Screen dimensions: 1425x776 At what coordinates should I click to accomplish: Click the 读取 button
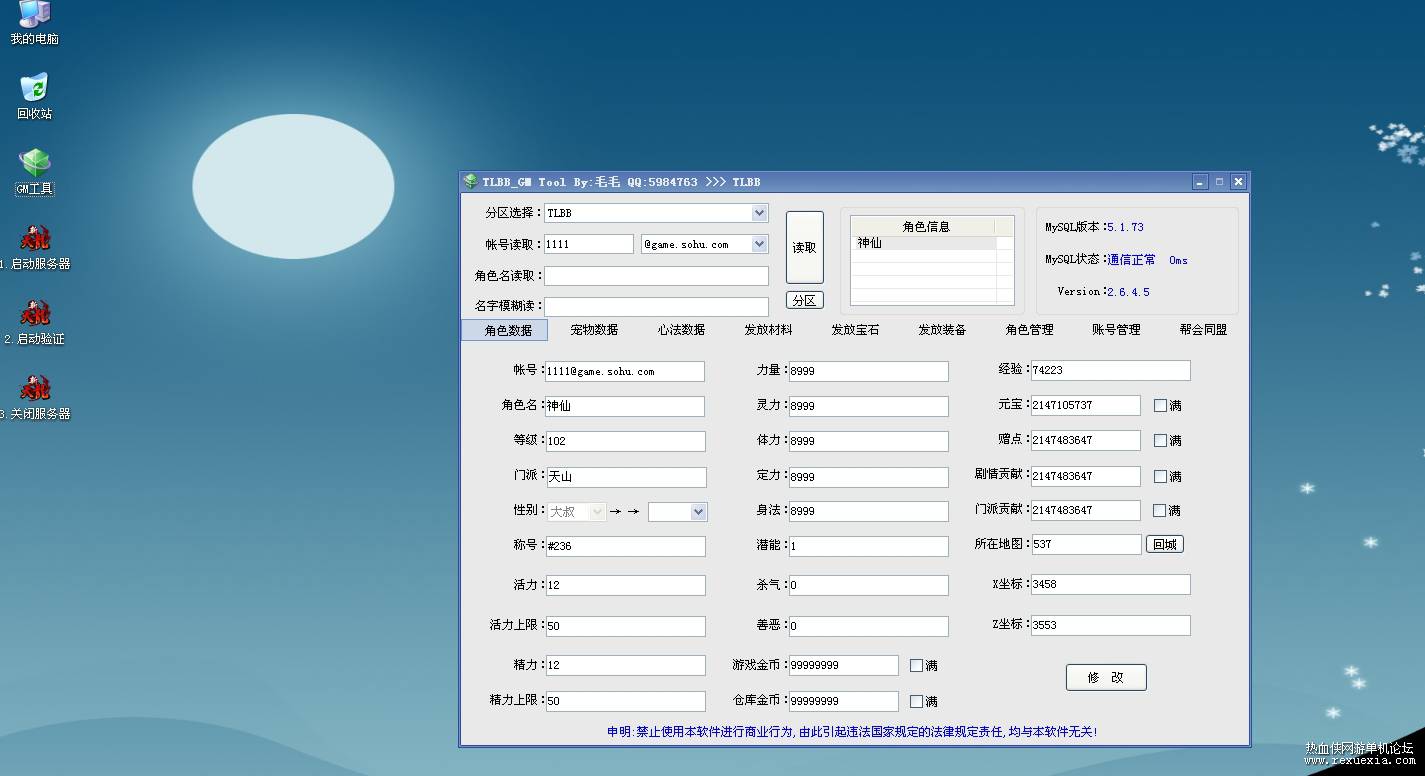point(805,248)
